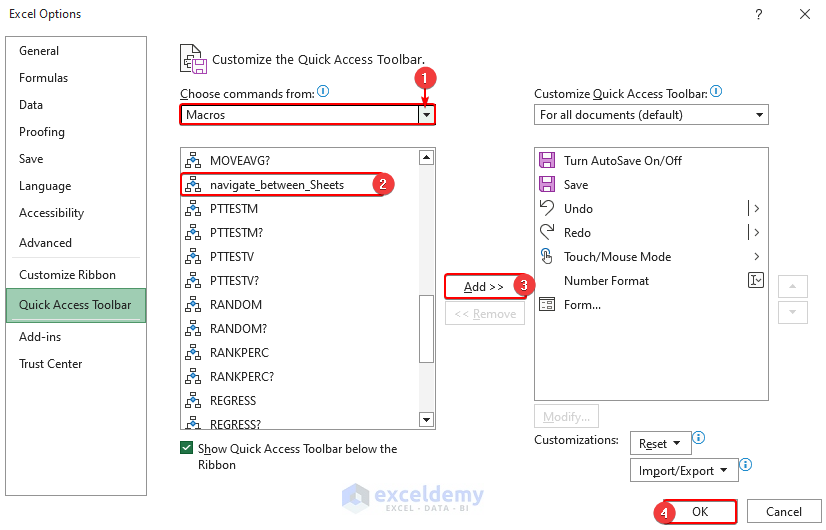Viewport: 826px width, 530px height.
Task: Close the Excel Options dialog
Action: click(804, 14)
